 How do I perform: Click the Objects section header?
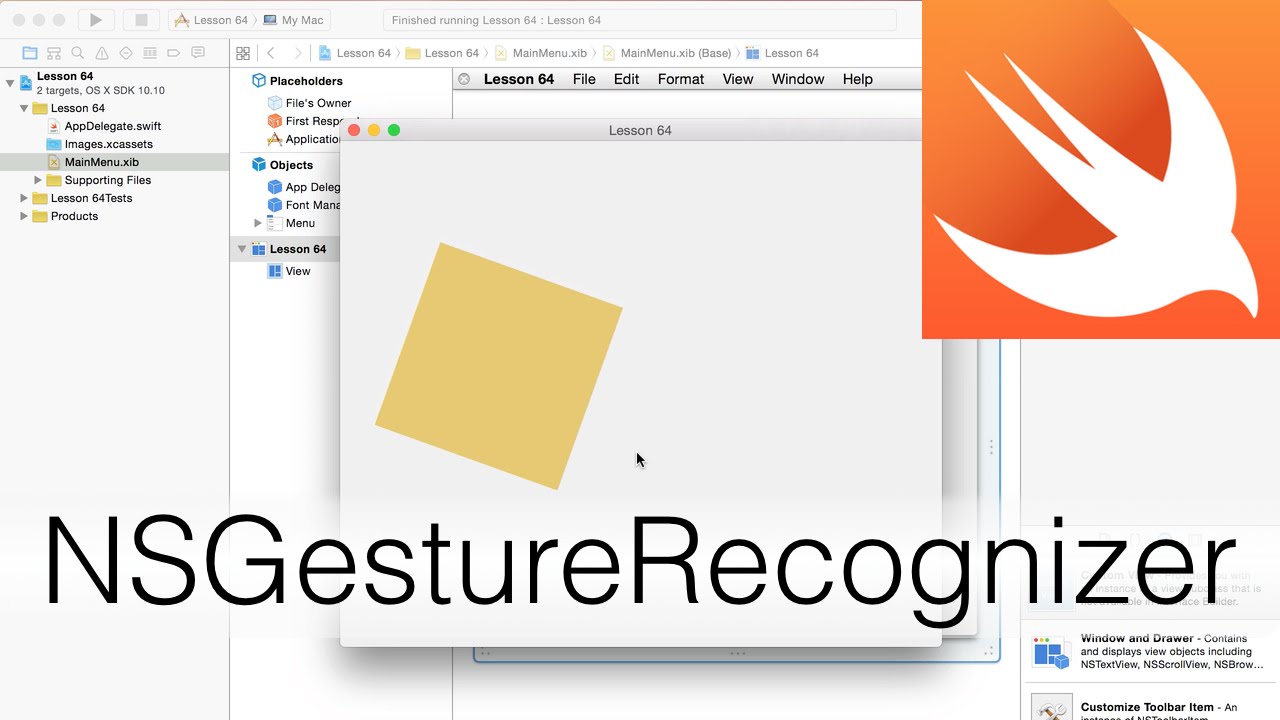(282, 165)
